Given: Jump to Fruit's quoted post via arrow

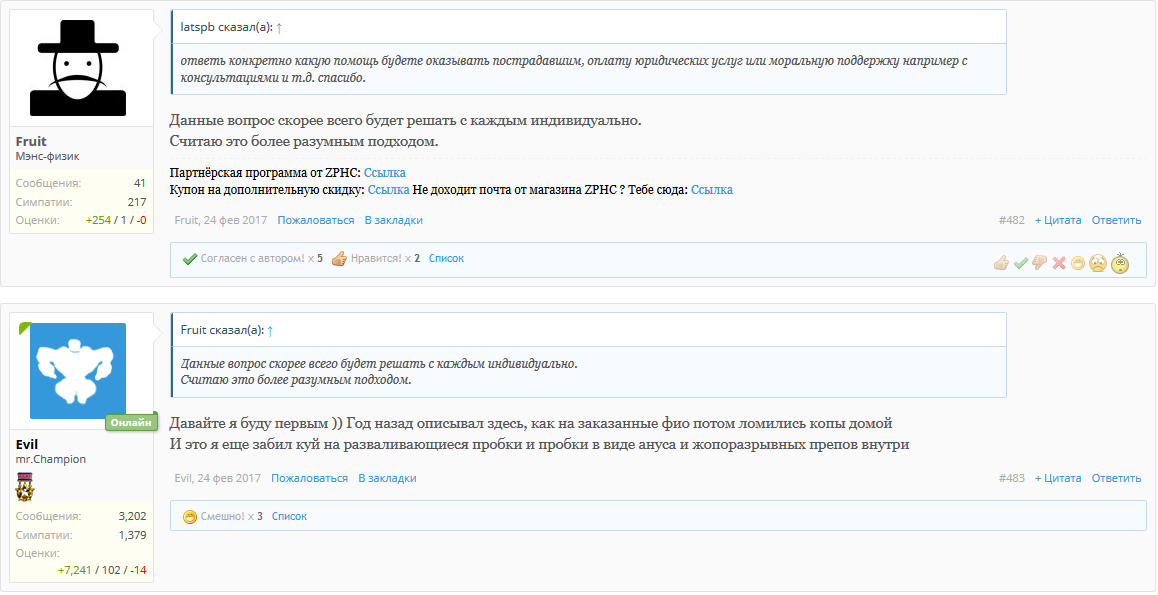Looking at the screenshot, I should coord(270,330).
